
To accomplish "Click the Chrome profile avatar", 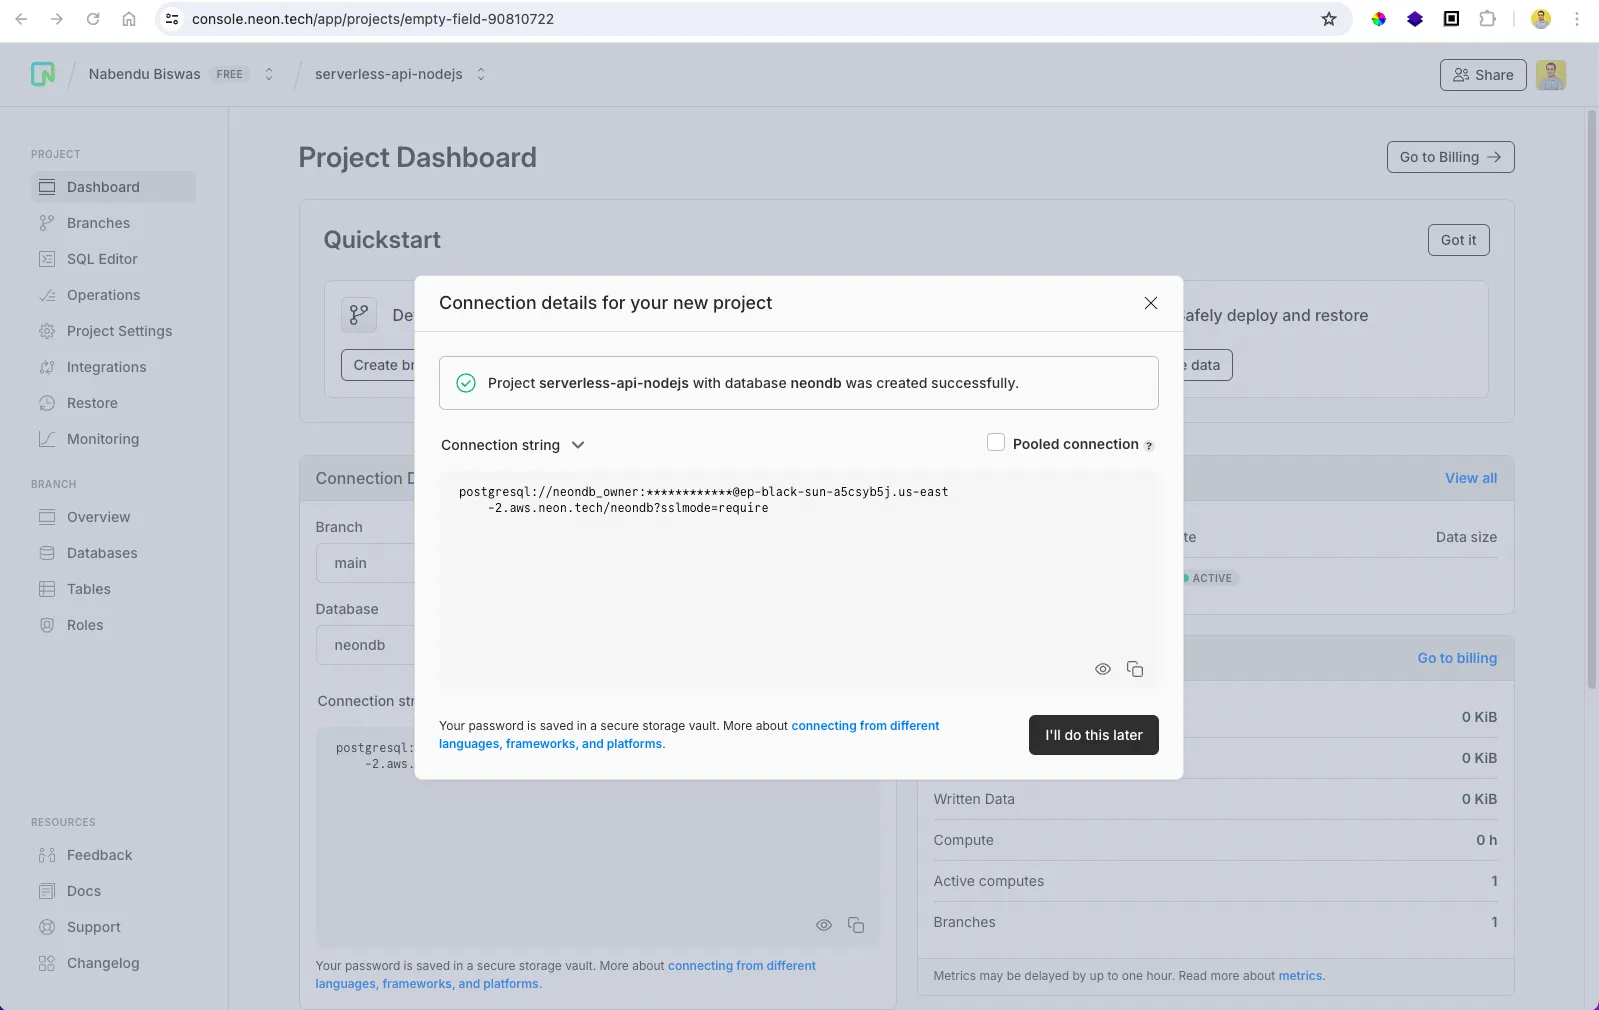I will pyautogui.click(x=1541, y=19).
